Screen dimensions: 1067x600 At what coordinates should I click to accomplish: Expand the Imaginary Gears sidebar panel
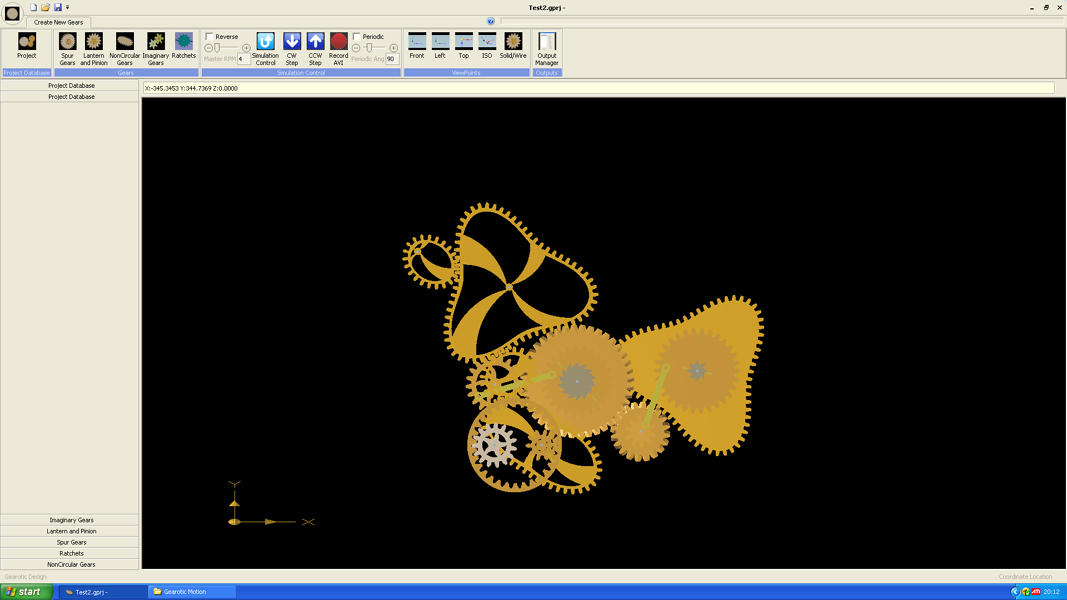pos(71,520)
